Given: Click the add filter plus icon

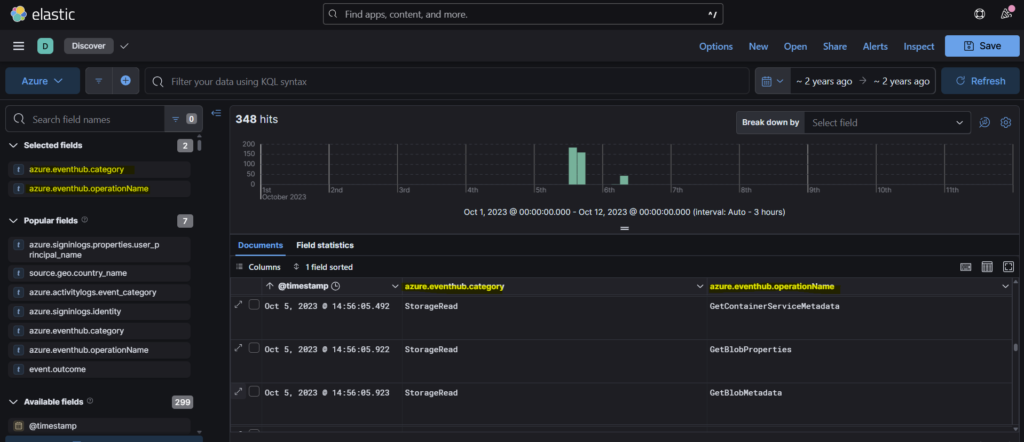Looking at the screenshot, I should click(126, 81).
